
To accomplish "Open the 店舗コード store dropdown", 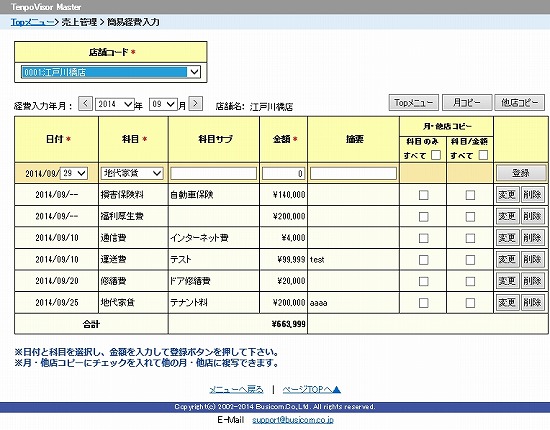I will click(x=111, y=72).
